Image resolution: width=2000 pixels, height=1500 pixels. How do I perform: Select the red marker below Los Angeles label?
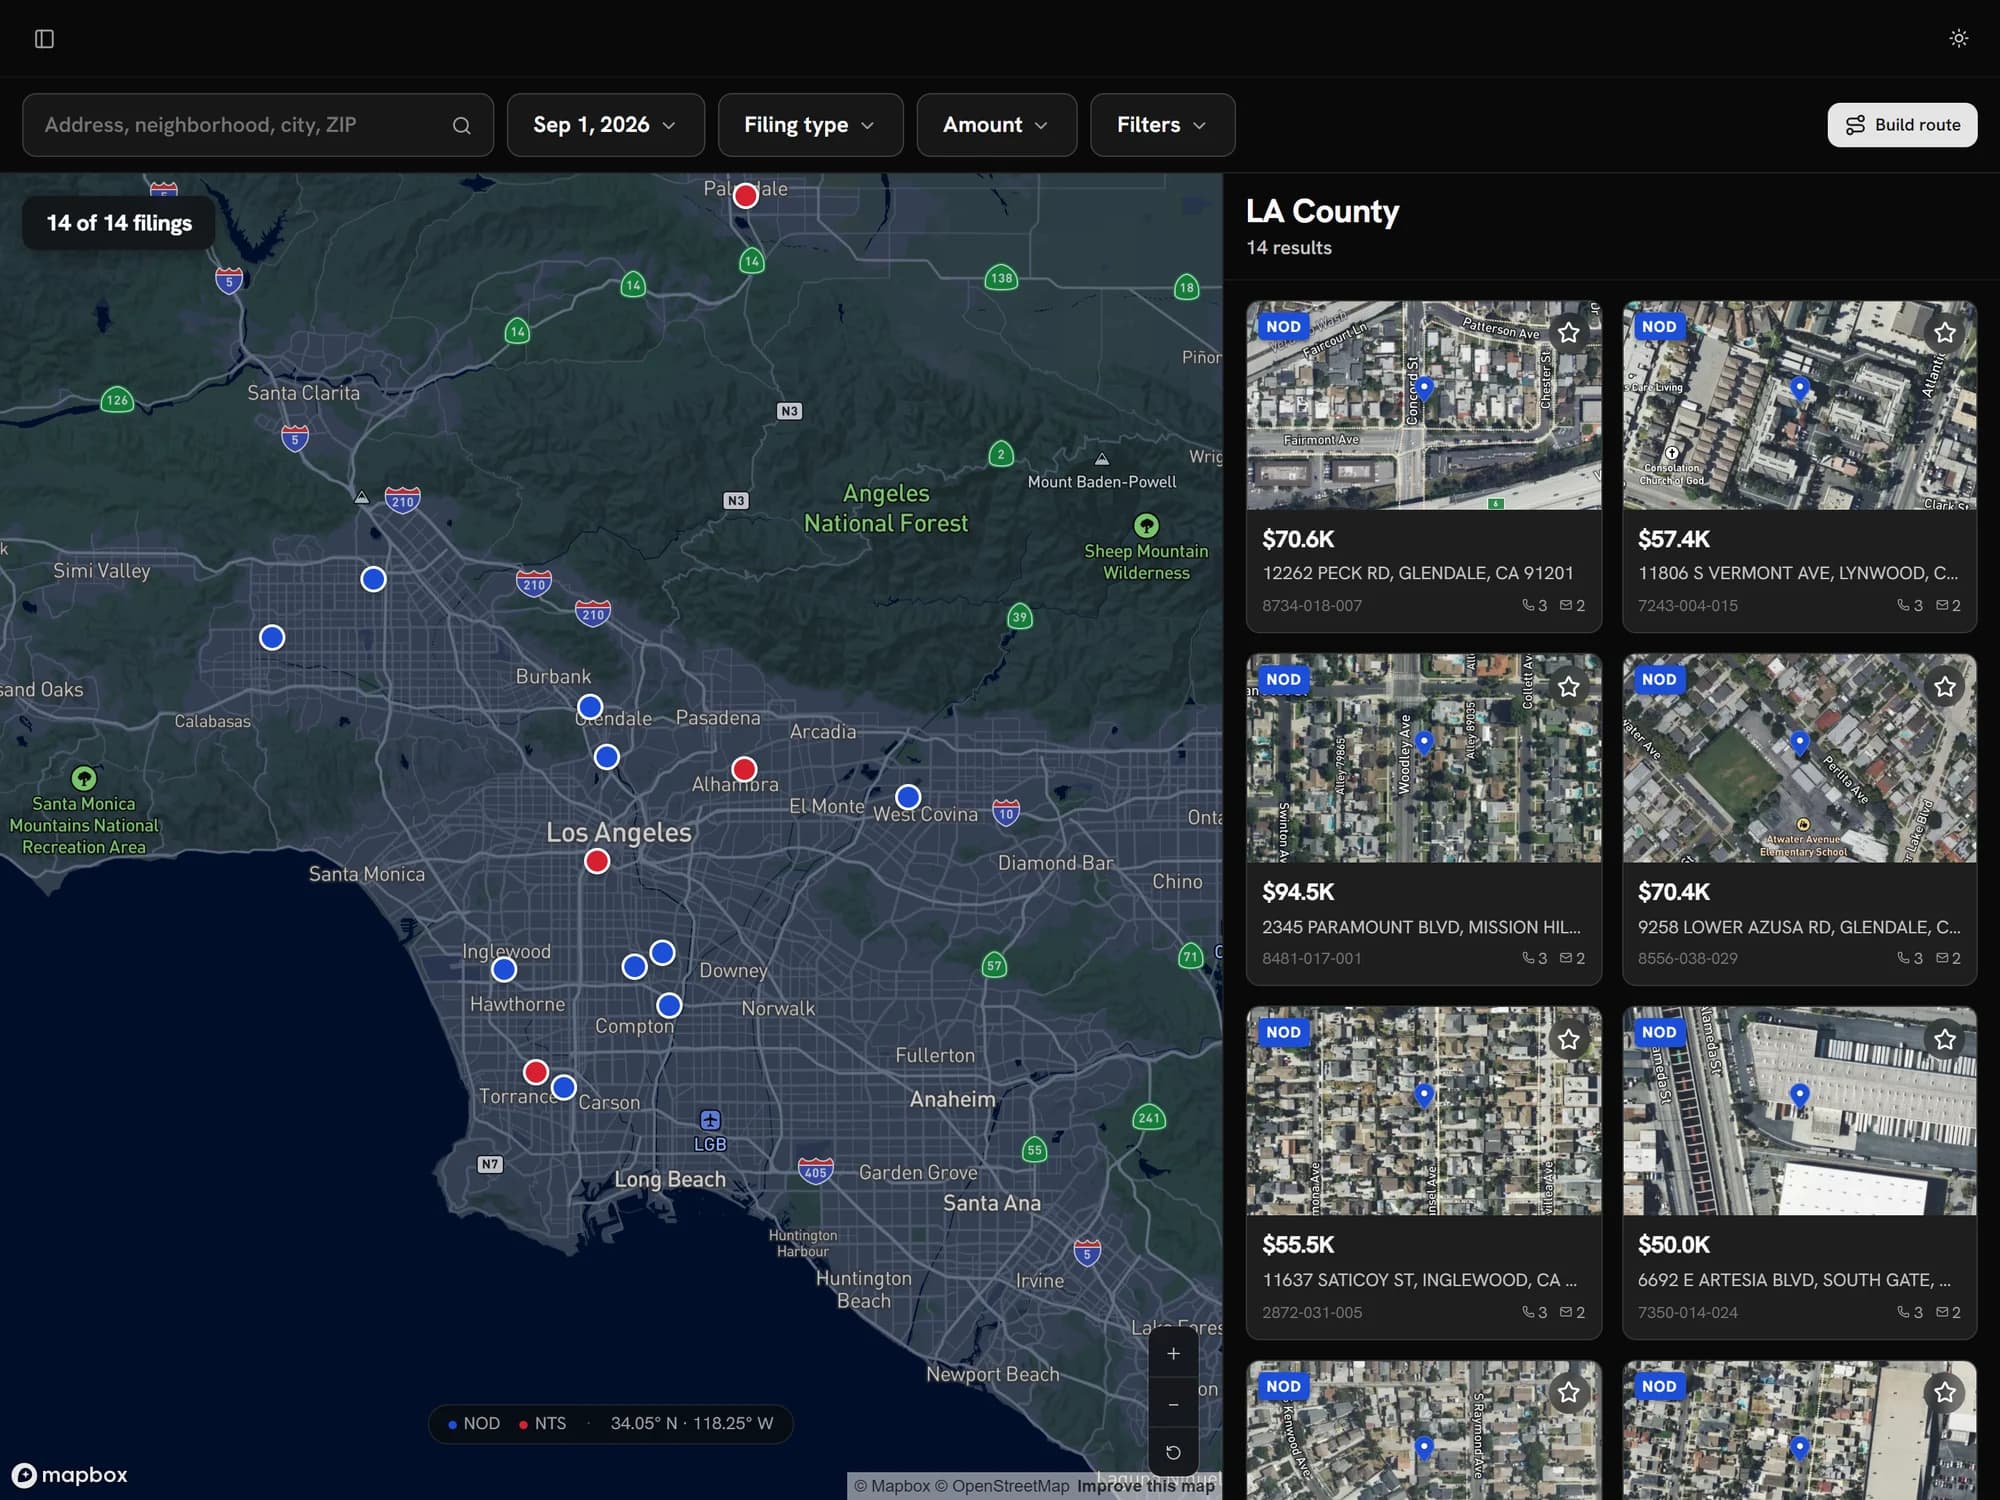click(x=597, y=861)
